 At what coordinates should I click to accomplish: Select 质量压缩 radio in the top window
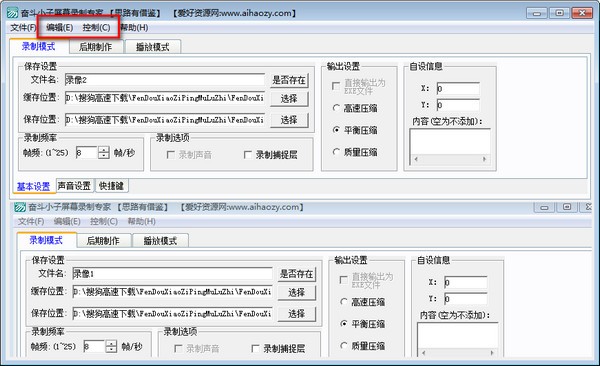pos(336,152)
